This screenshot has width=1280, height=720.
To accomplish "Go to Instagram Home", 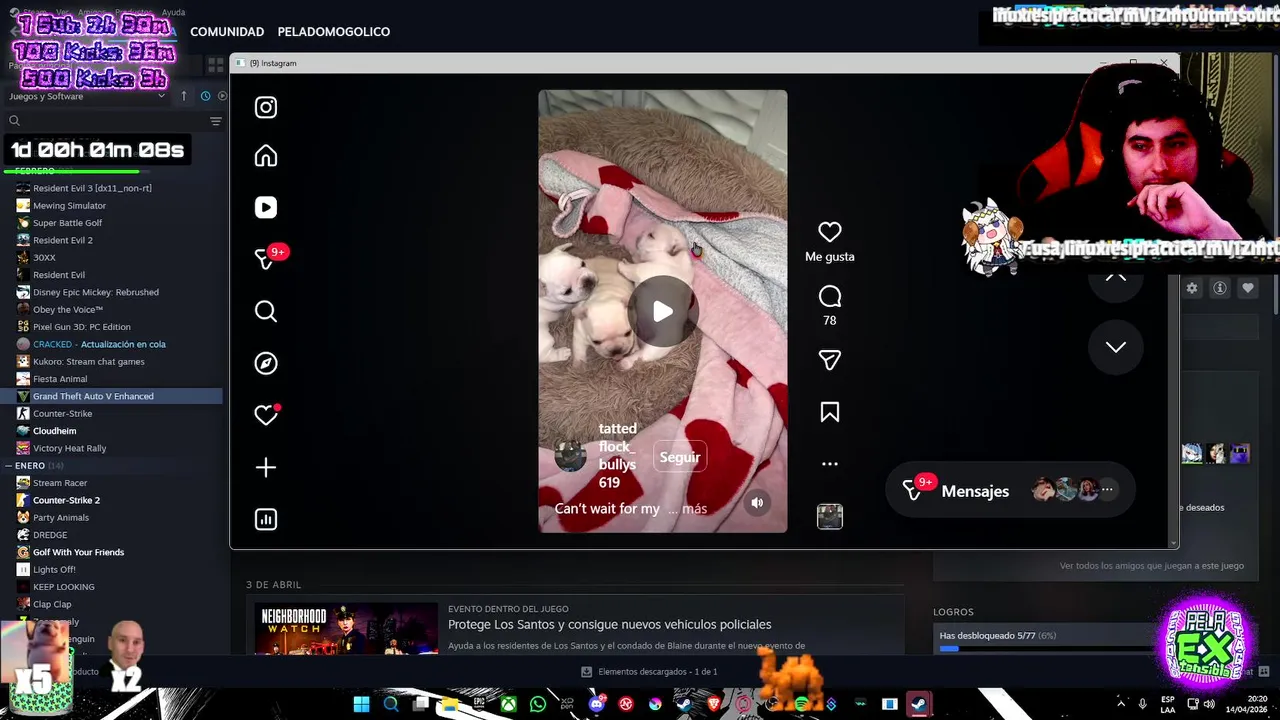I will pos(266,156).
